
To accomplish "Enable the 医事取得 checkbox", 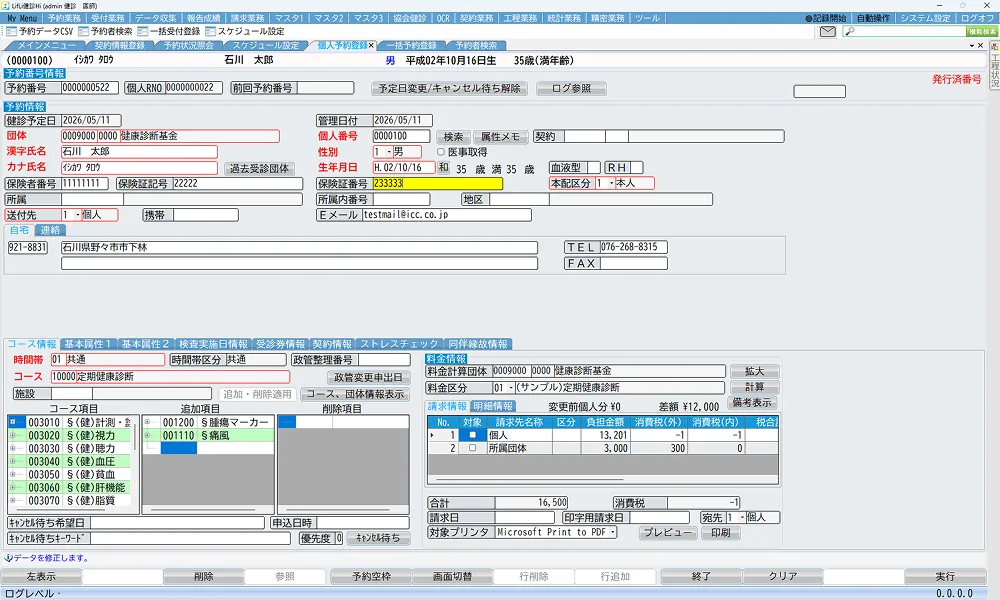I will tap(441, 152).
